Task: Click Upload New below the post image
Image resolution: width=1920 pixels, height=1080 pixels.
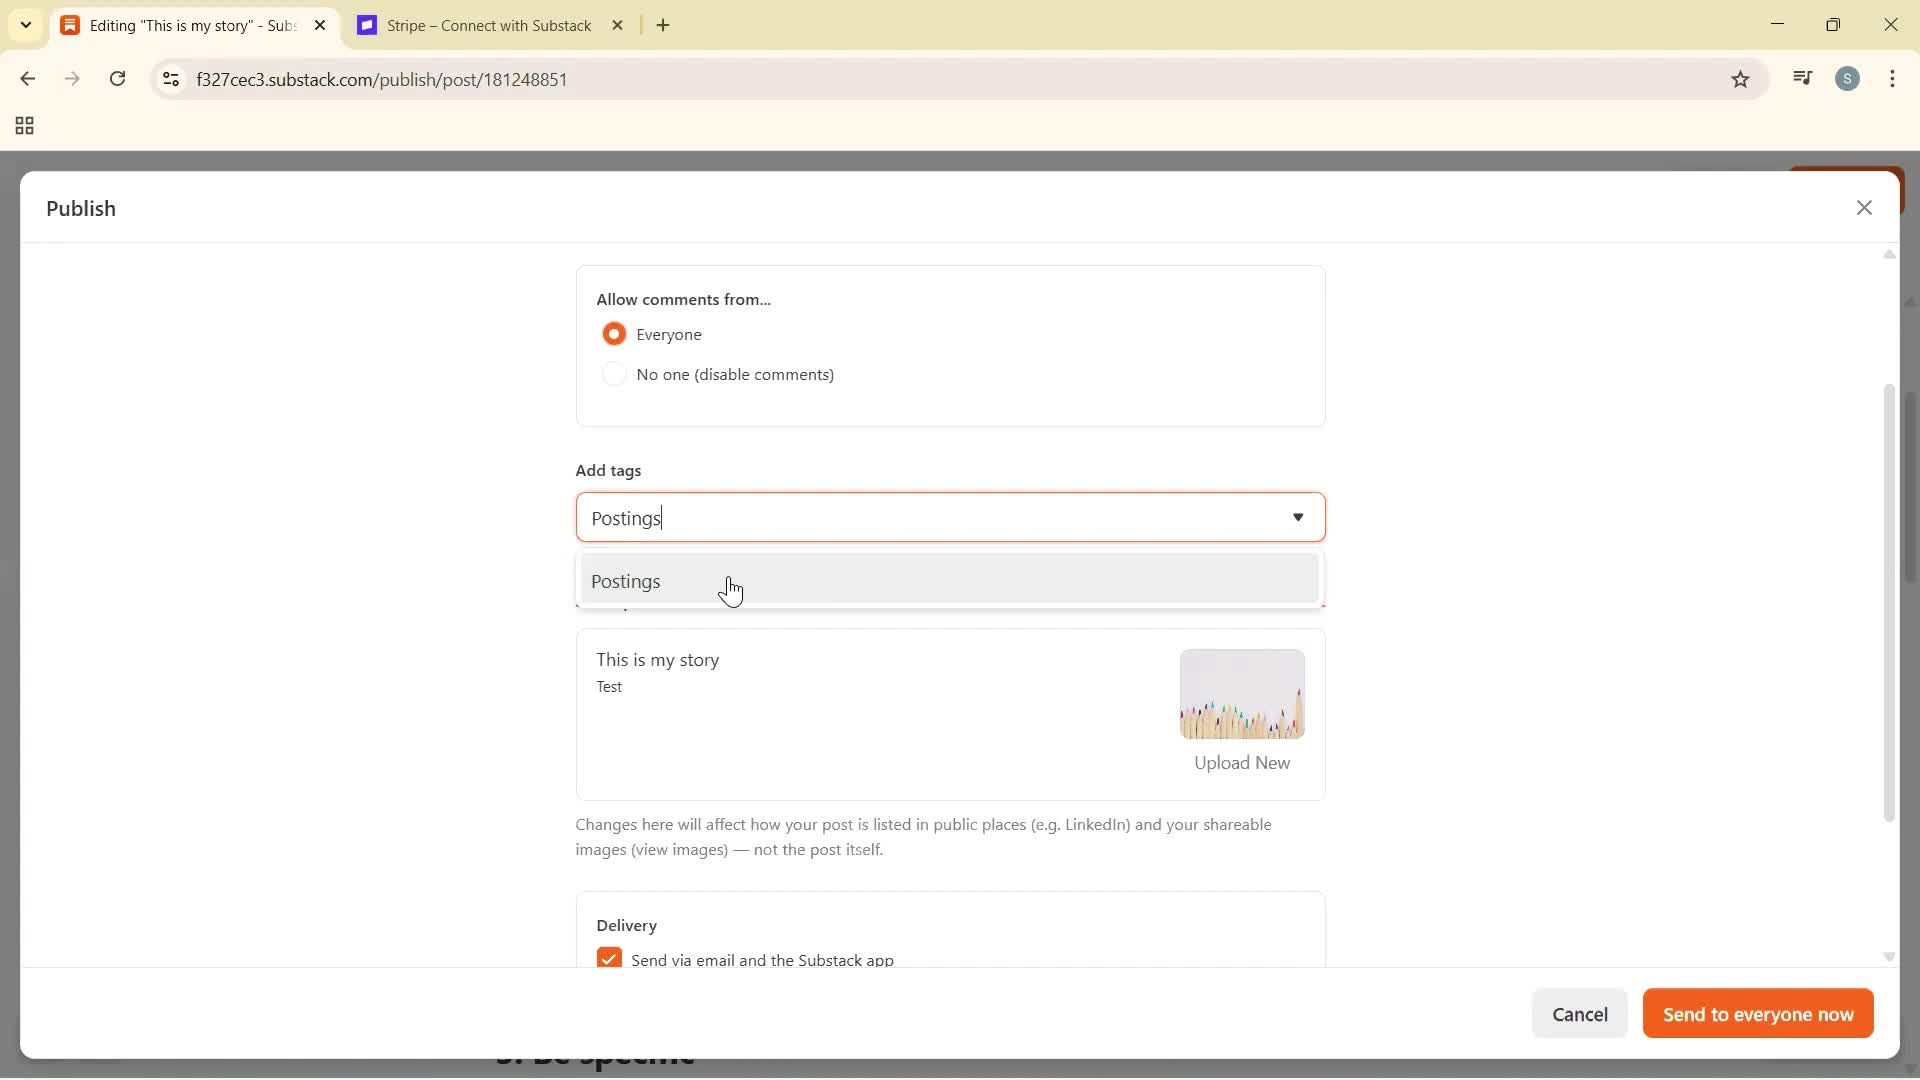Action: pos(1241,763)
